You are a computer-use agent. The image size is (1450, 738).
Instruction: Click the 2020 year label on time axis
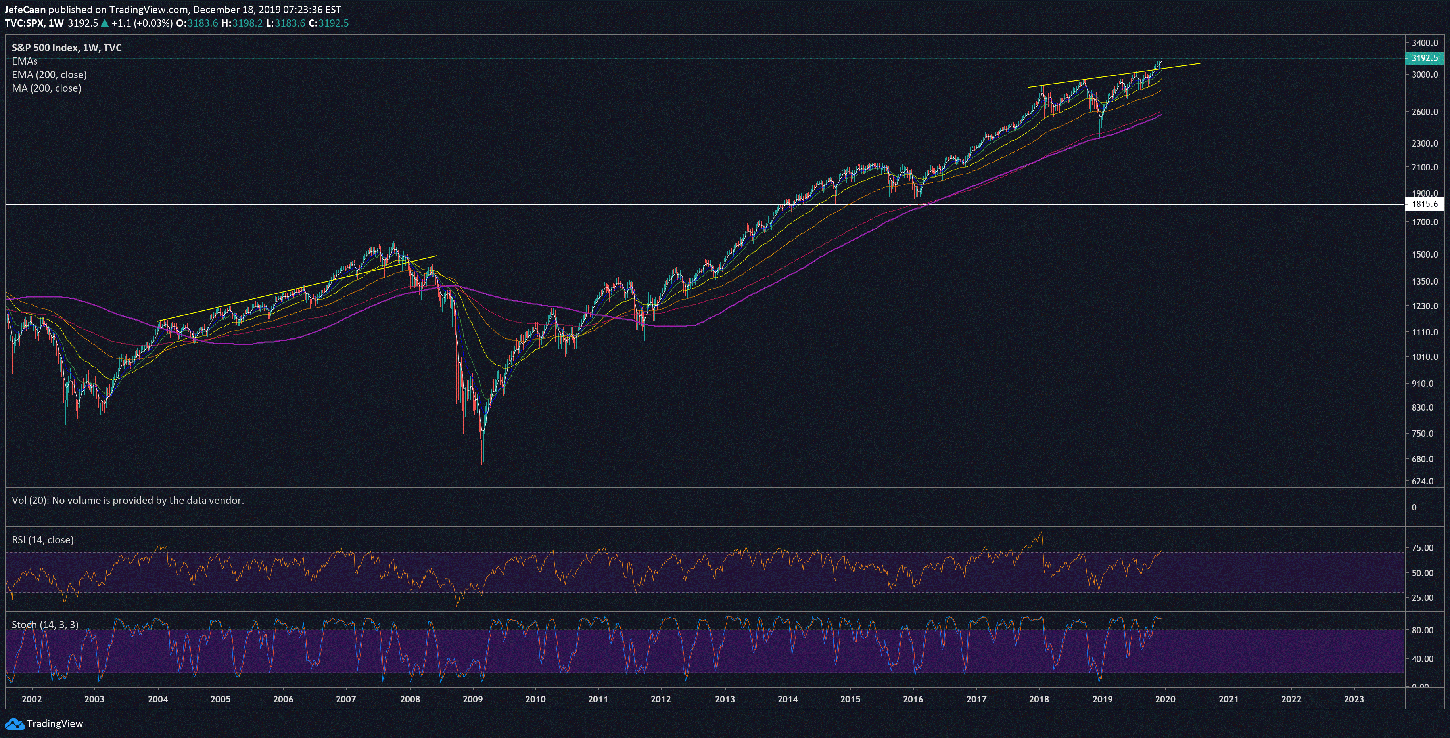(x=1165, y=700)
